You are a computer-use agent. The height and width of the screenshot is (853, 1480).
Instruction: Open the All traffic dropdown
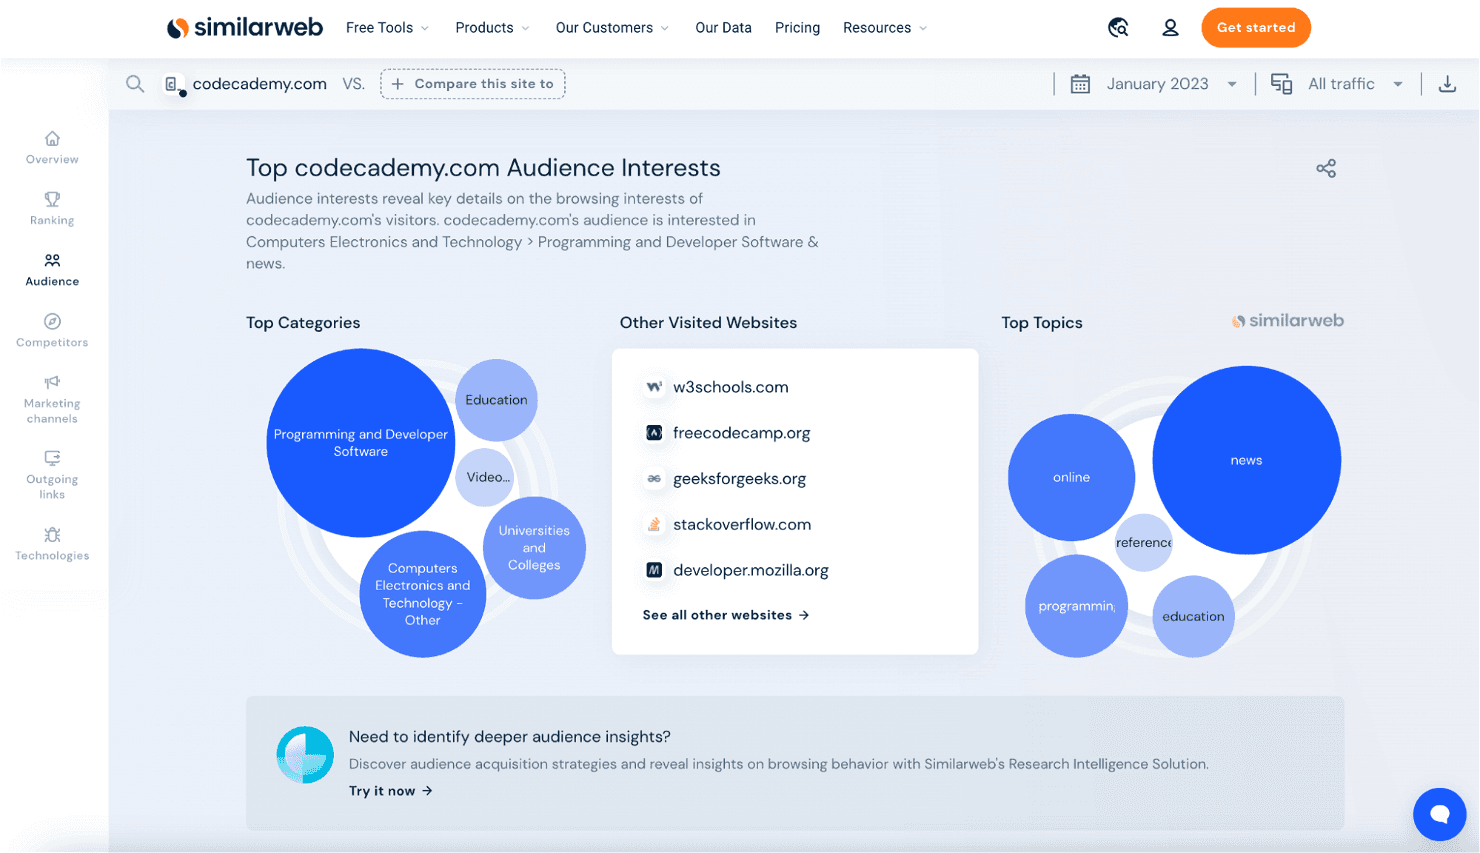1355,84
